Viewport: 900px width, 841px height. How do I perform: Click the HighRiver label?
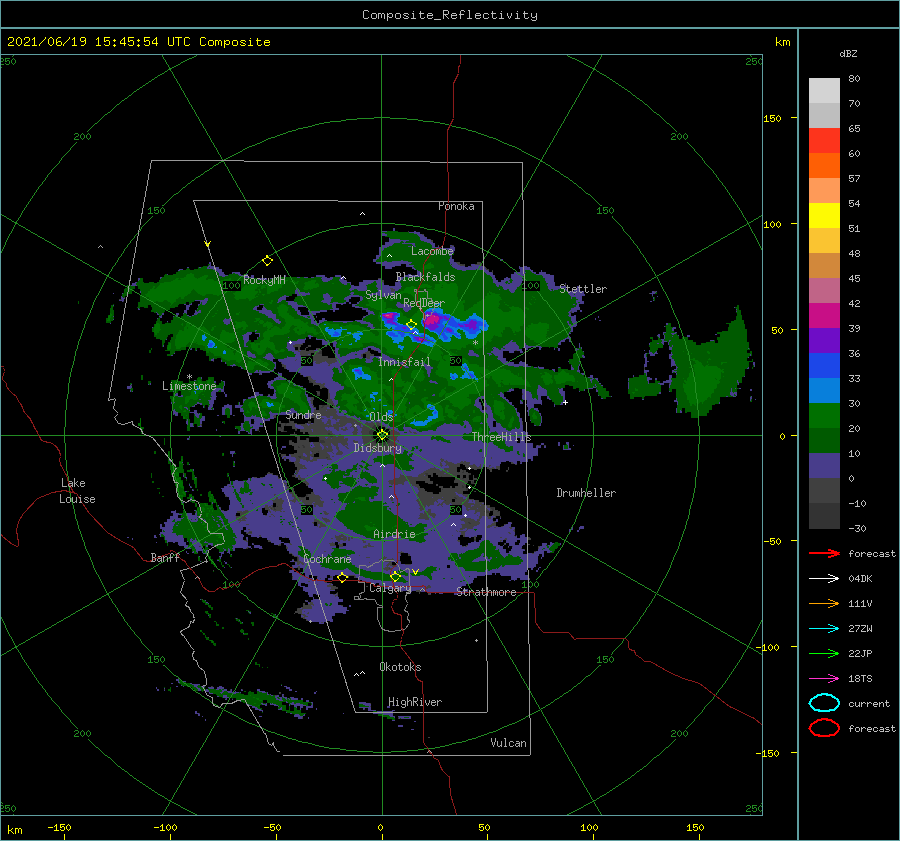[415, 702]
